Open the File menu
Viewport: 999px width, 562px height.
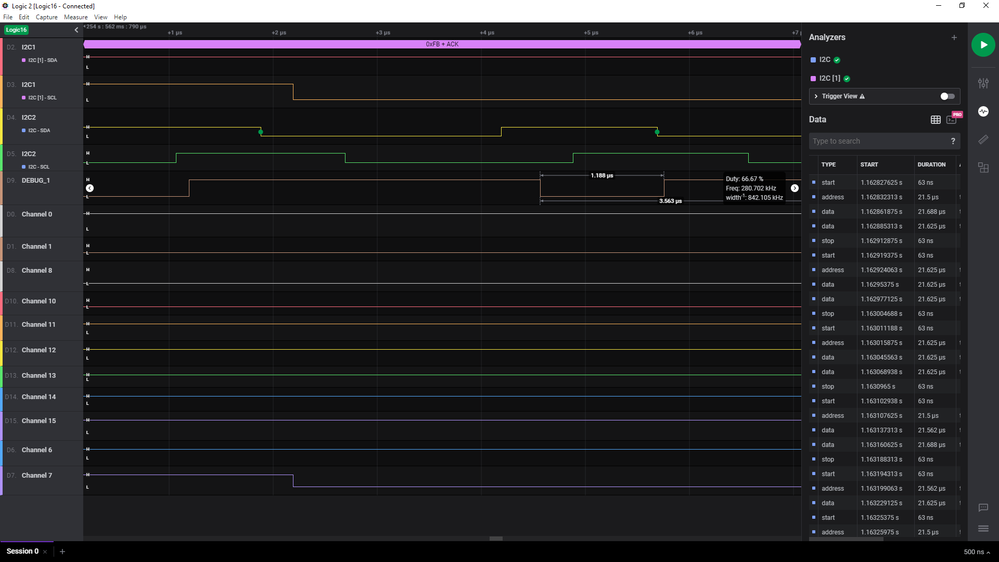click(x=8, y=17)
